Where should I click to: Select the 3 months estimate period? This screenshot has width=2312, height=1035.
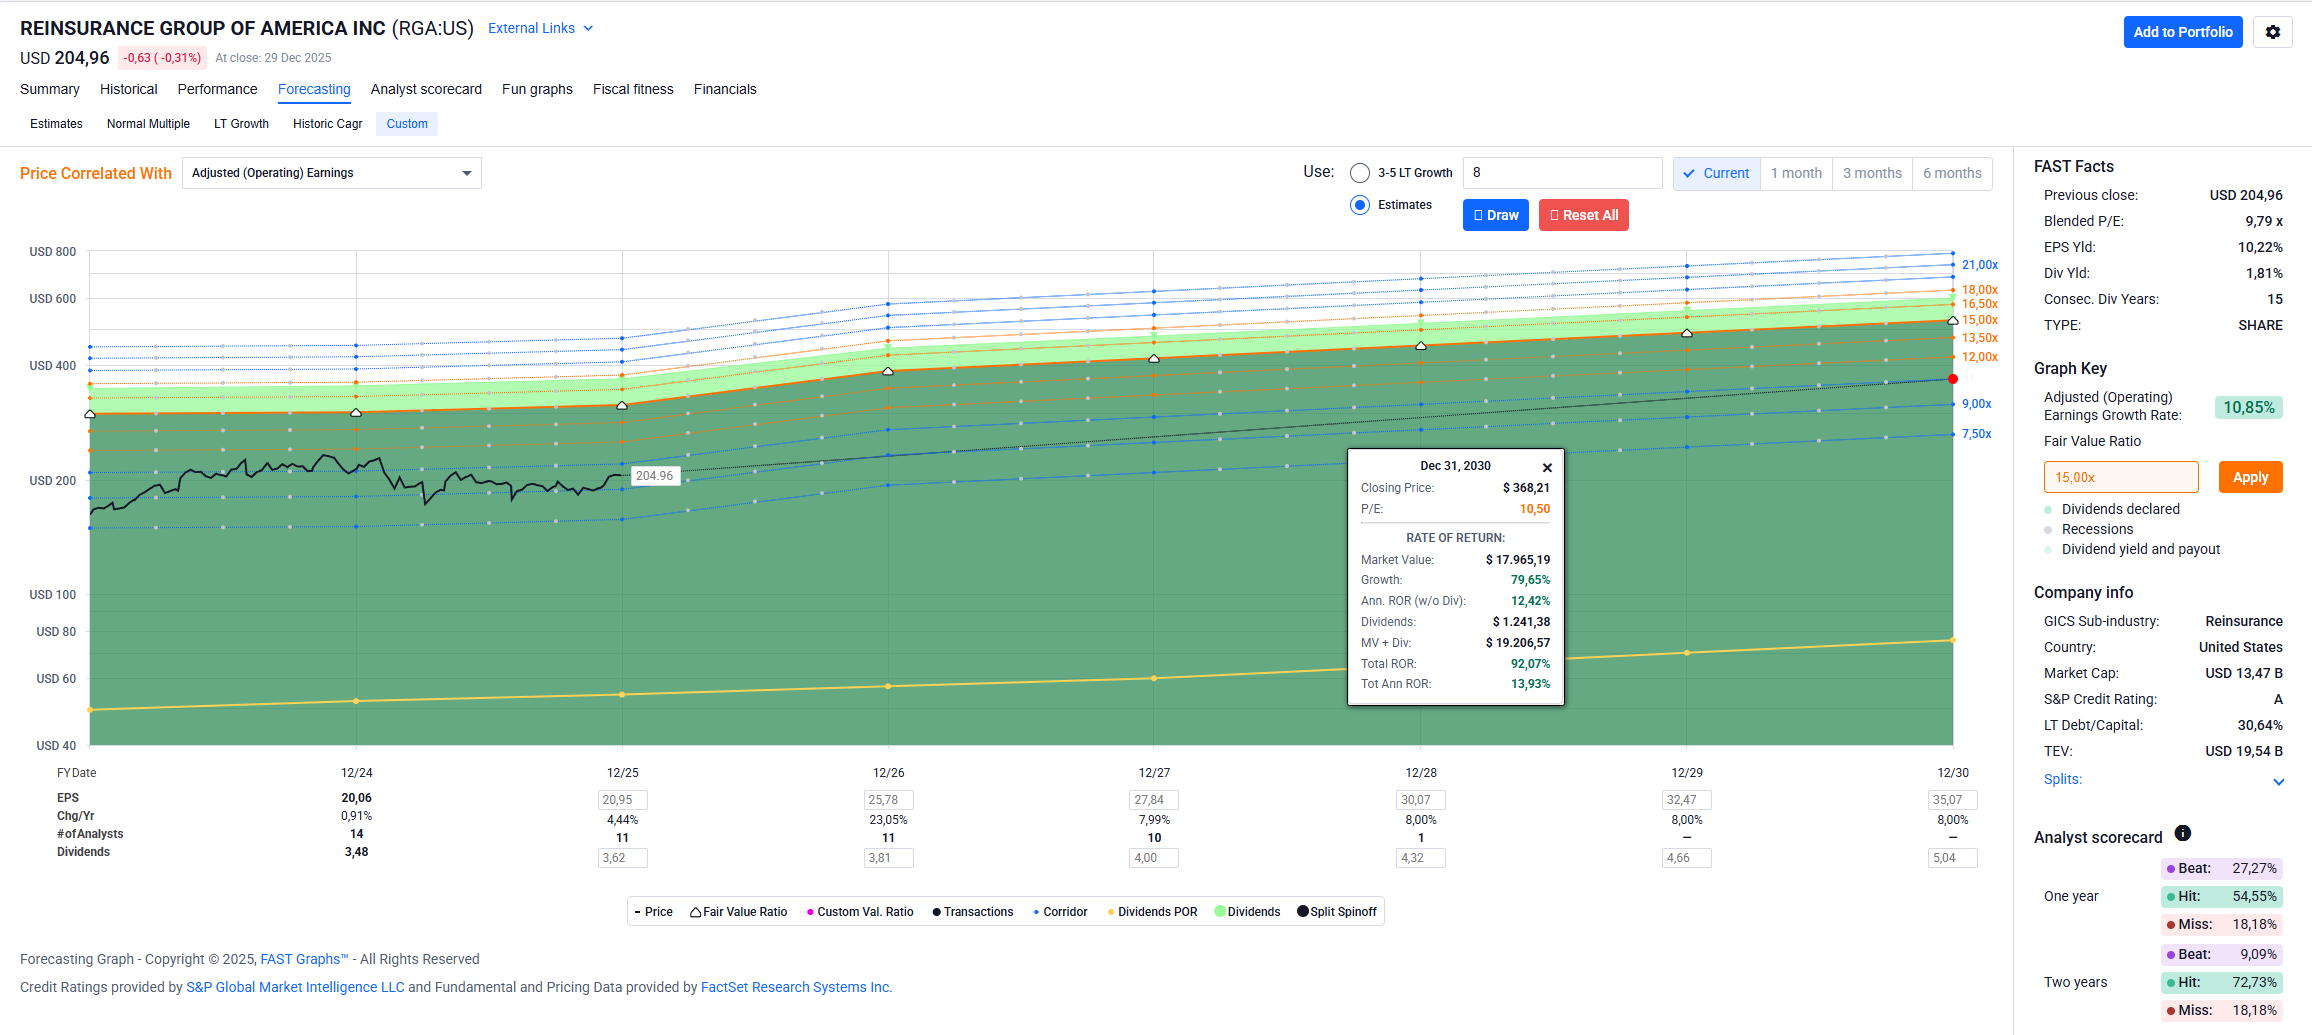coord(1871,173)
